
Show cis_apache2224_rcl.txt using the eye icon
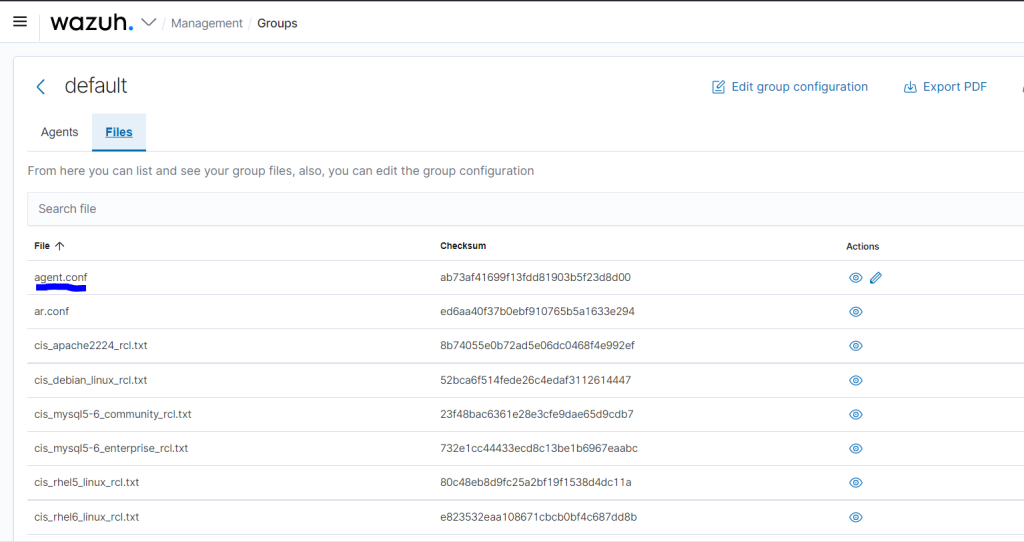(x=856, y=345)
